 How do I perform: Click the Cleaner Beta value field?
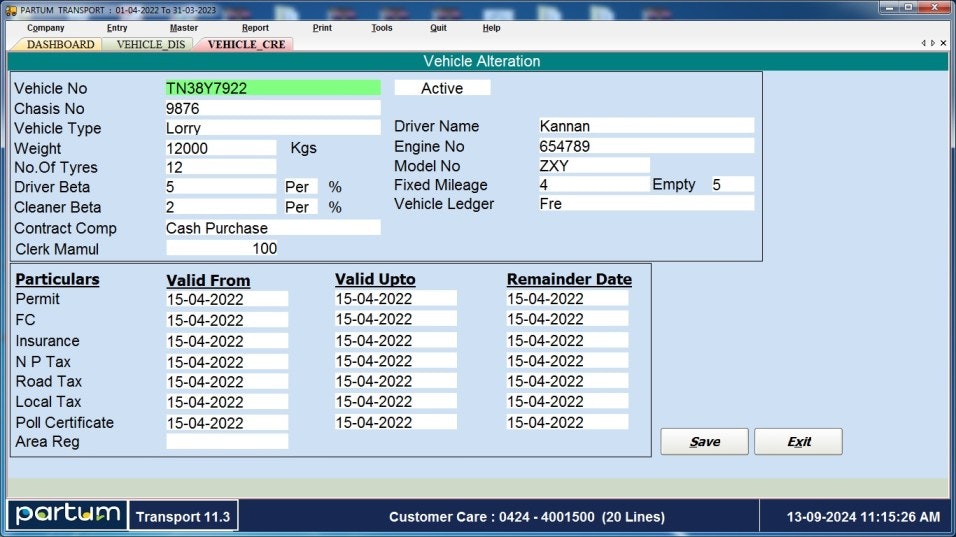(x=221, y=207)
